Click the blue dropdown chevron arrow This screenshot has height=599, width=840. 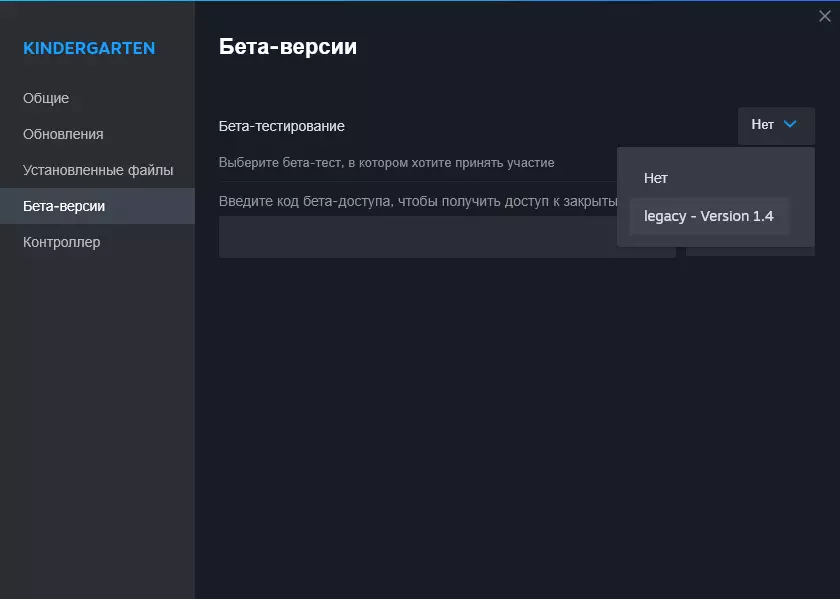(x=790, y=125)
